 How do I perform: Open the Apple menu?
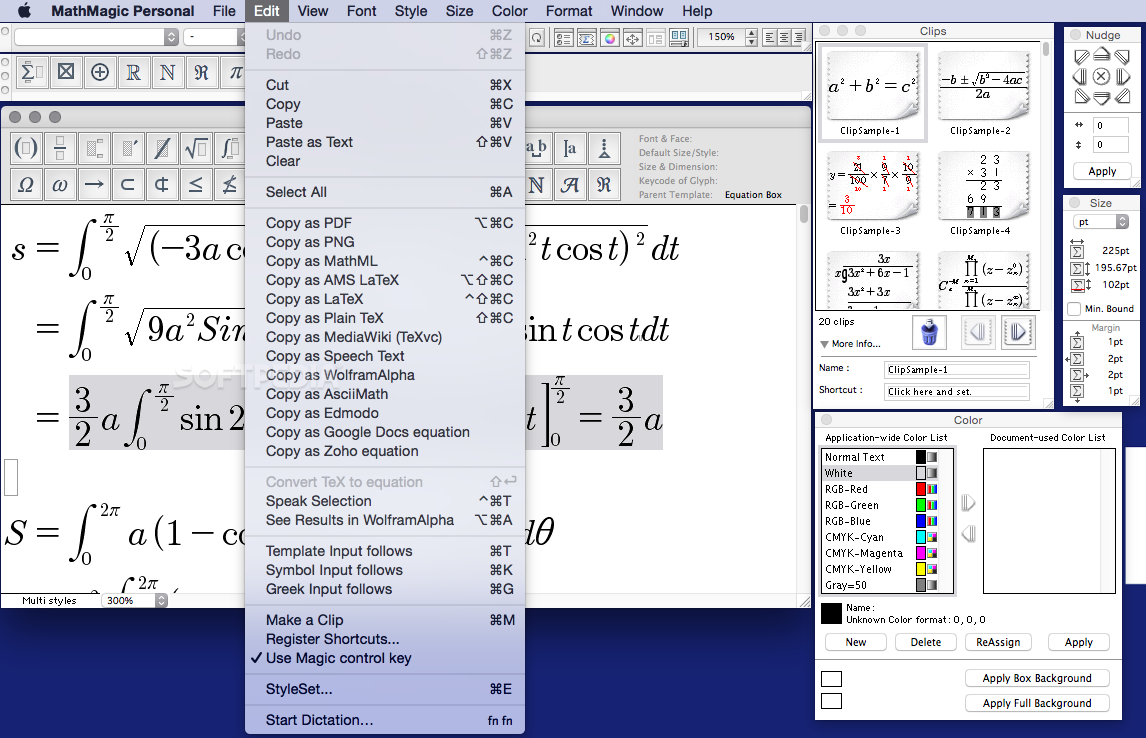(x=24, y=11)
